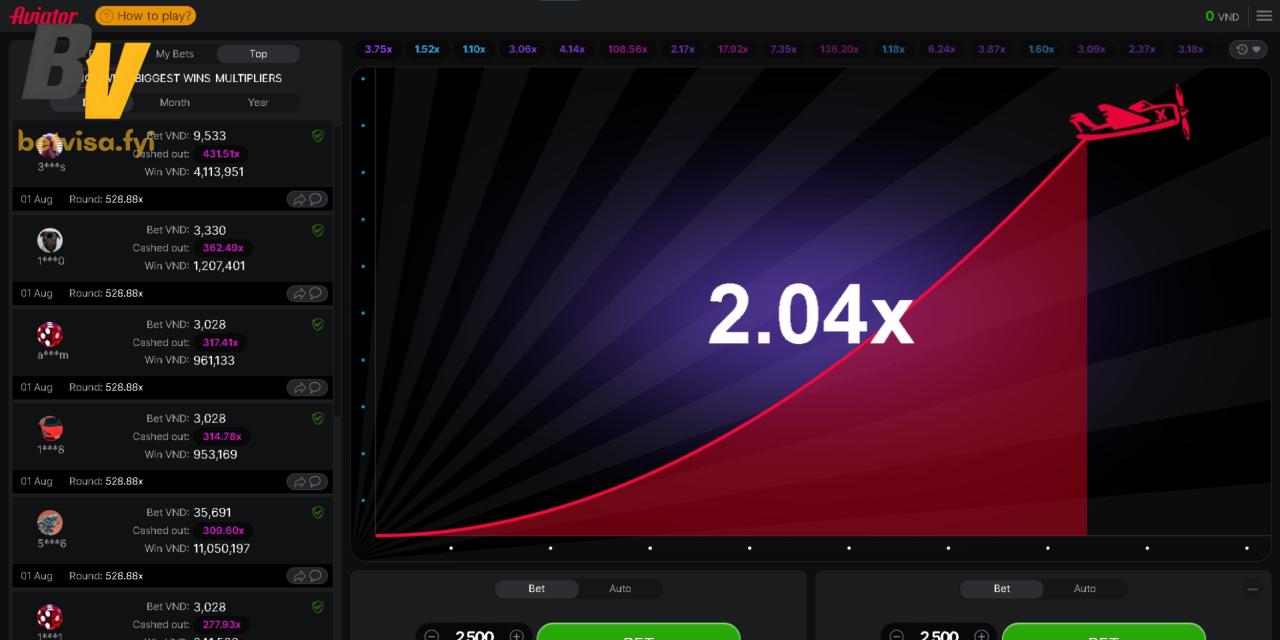1280x640 pixels.
Task: Click the How to play? button
Action: tap(146, 16)
